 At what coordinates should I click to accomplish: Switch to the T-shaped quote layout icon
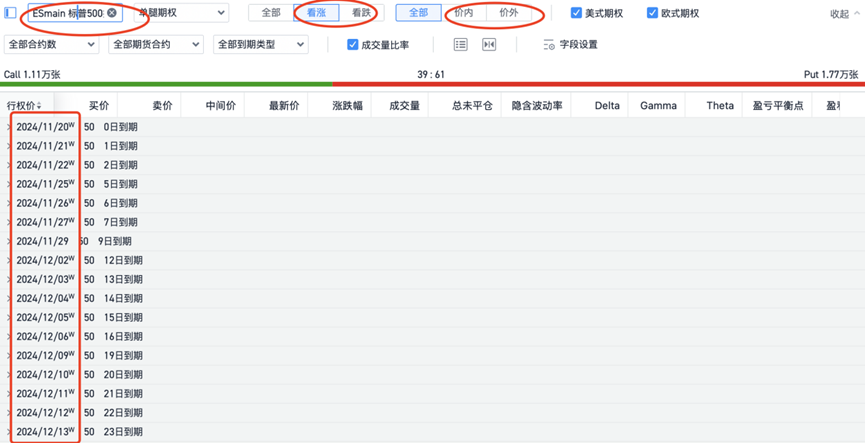[x=489, y=45]
